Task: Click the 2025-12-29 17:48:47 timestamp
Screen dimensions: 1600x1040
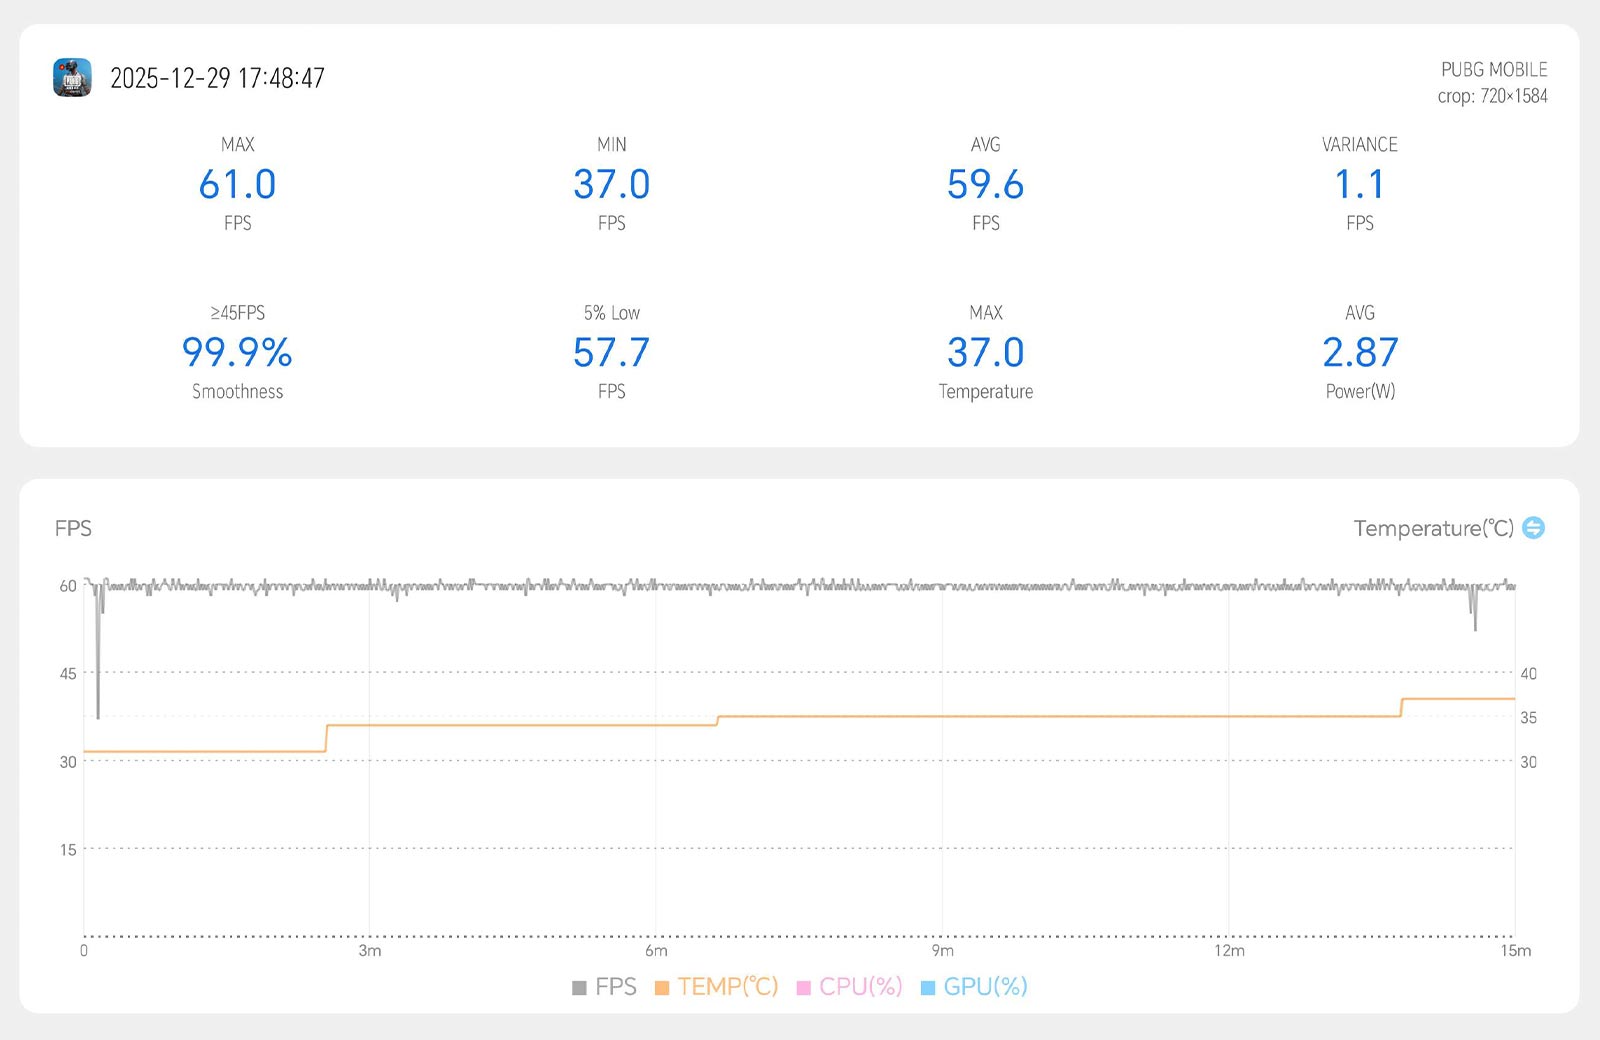Action: tap(217, 78)
